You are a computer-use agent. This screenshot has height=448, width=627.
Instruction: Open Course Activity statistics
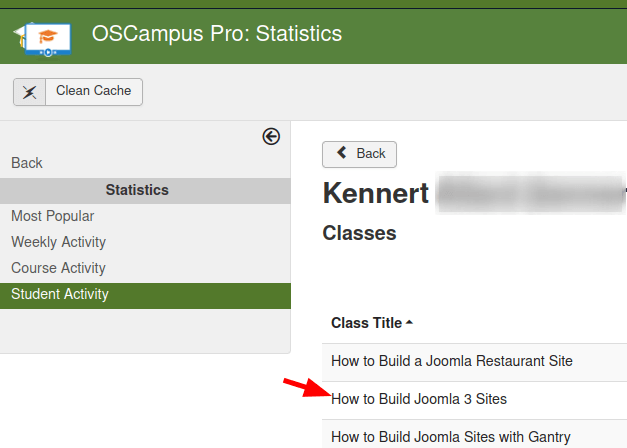point(58,268)
